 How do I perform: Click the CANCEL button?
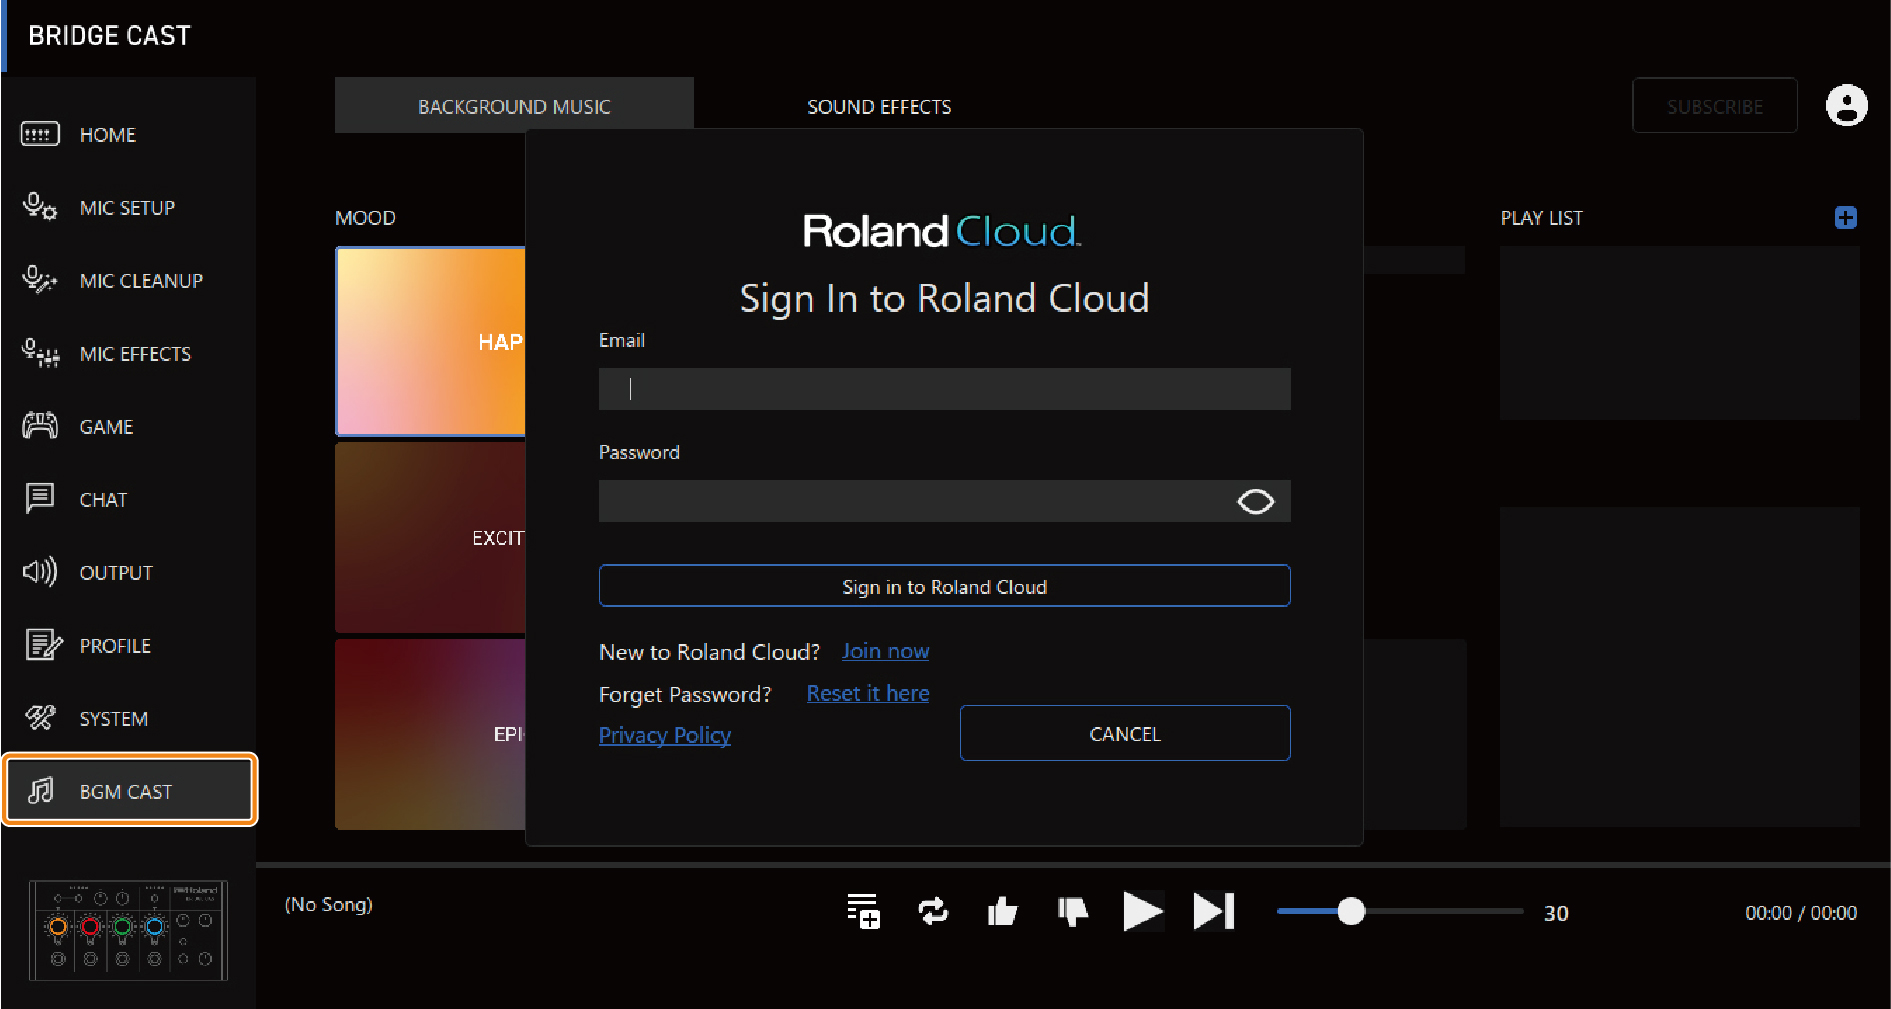[1125, 733]
